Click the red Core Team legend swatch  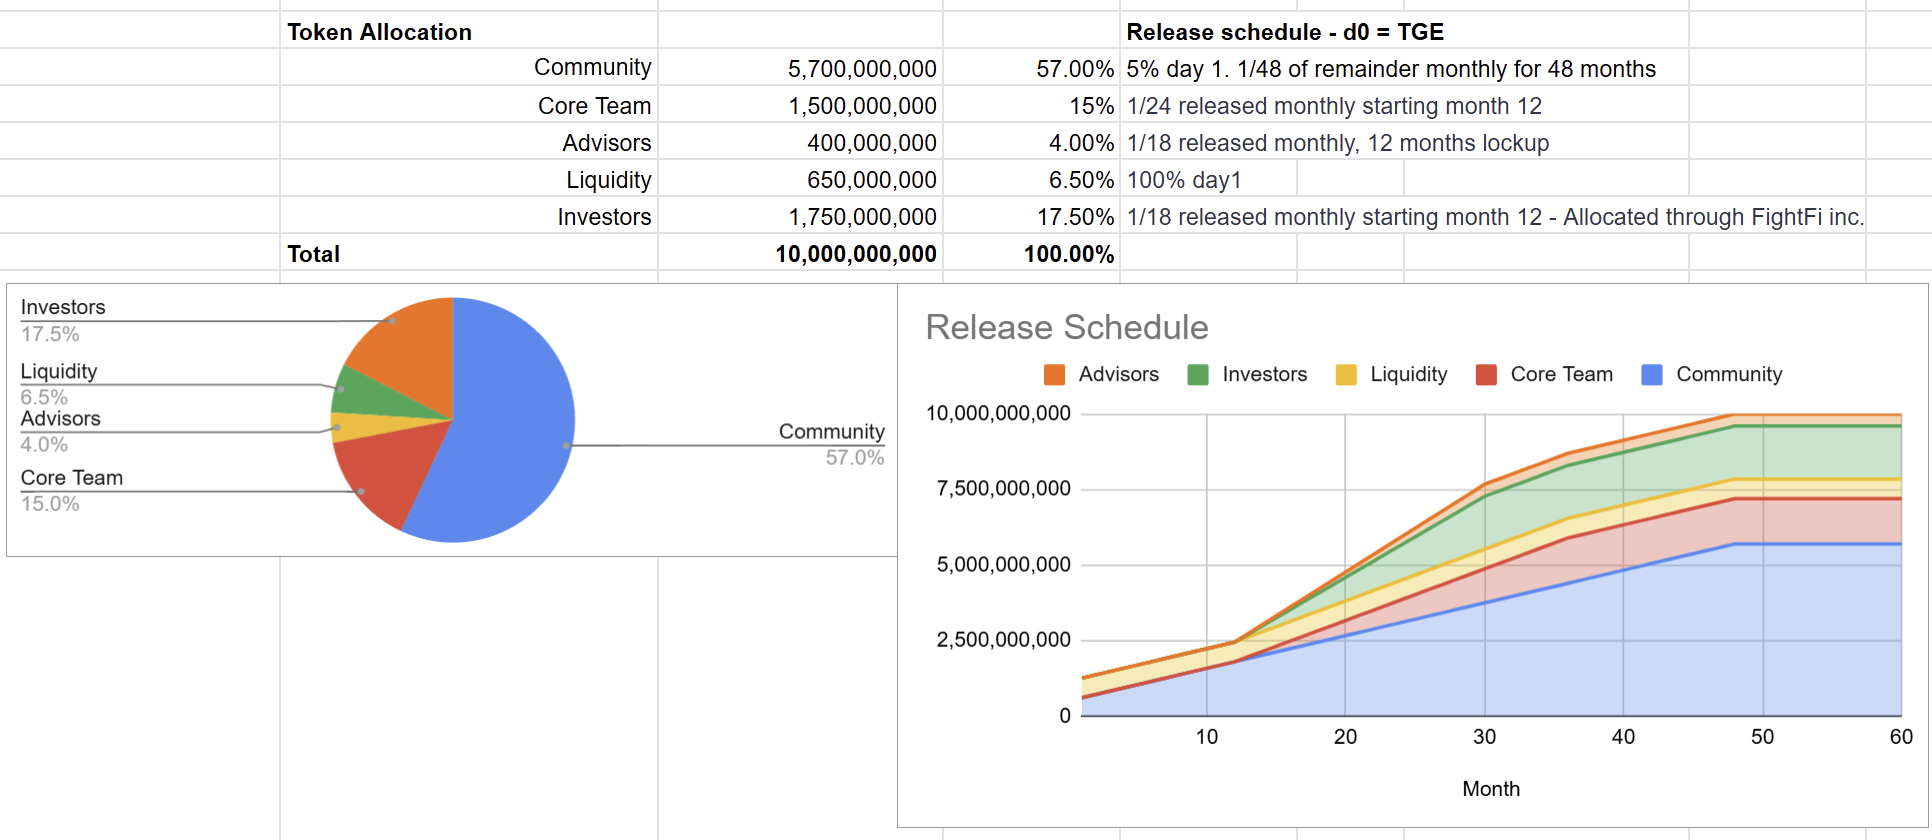1486,375
